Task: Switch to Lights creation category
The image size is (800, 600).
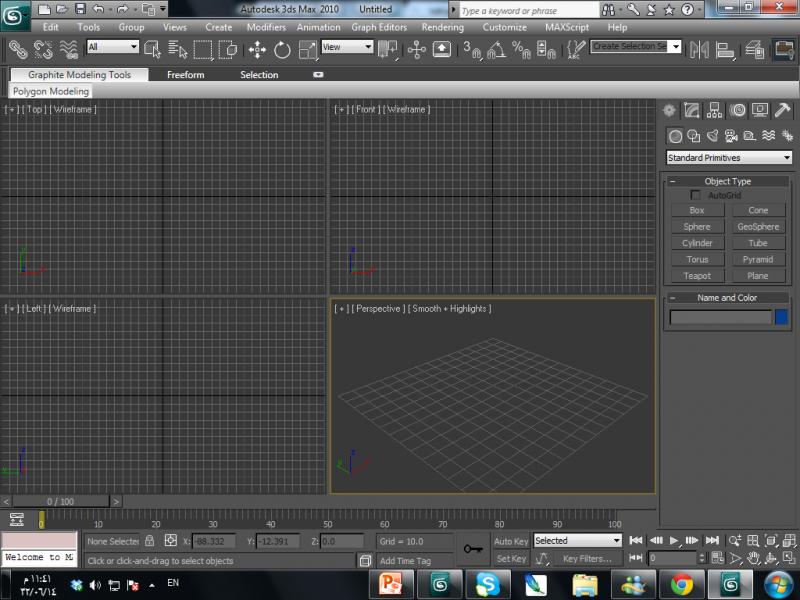Action: (713, 136)
